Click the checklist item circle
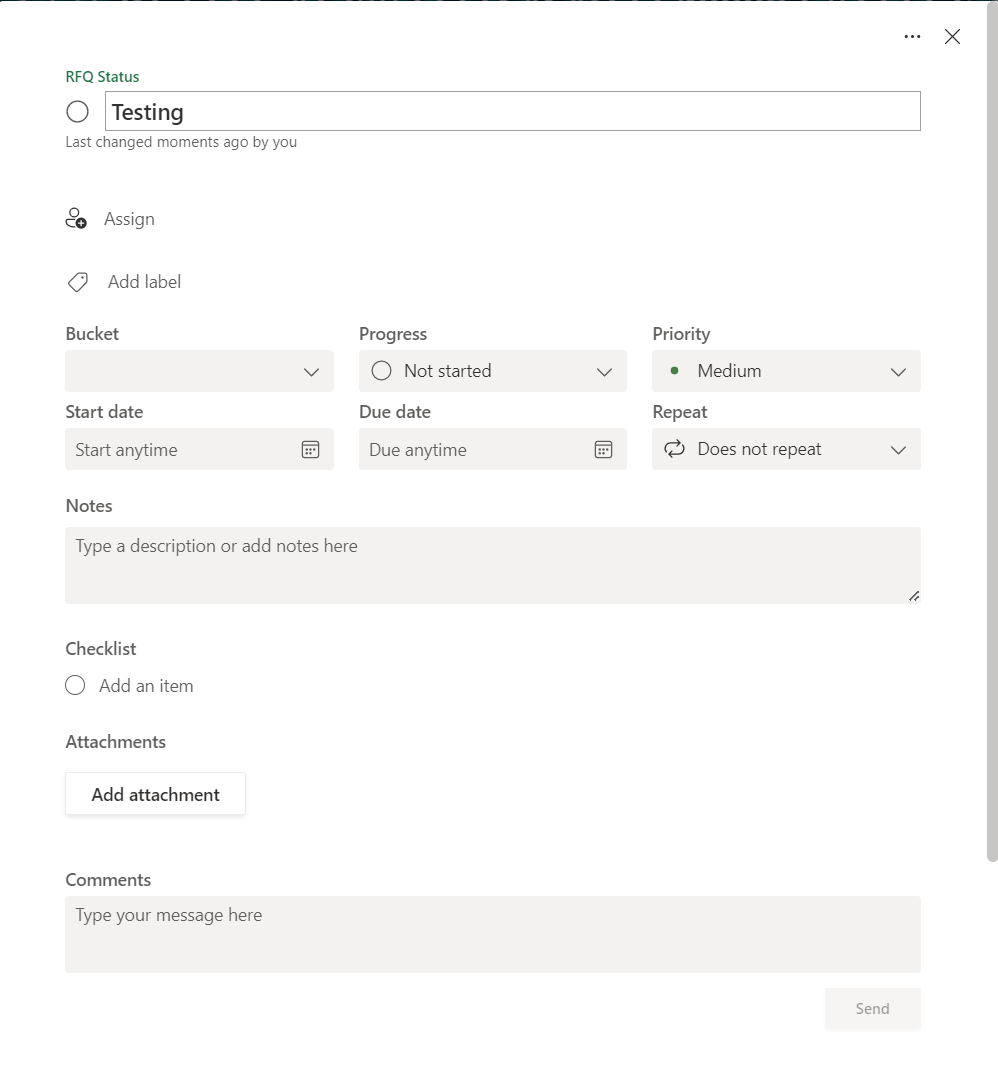The image size is (998, 1072). [x=75, y=686]
